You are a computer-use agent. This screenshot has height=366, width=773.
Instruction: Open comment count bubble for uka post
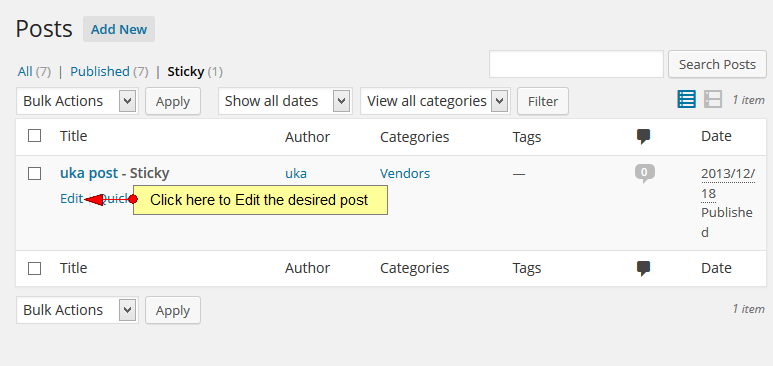(x=645, y=174)
